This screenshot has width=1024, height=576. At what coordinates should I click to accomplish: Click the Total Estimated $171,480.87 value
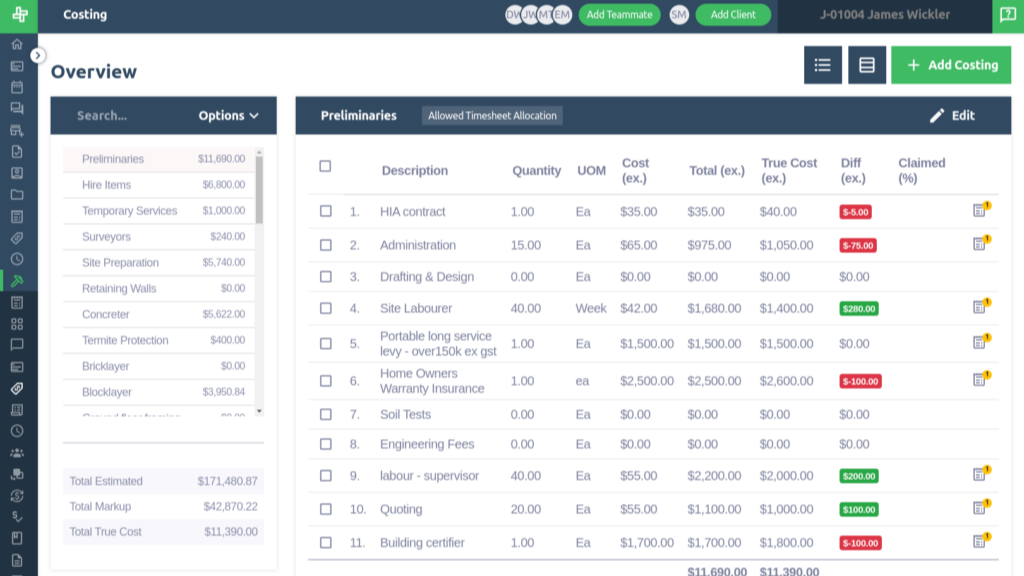[227, 481]
